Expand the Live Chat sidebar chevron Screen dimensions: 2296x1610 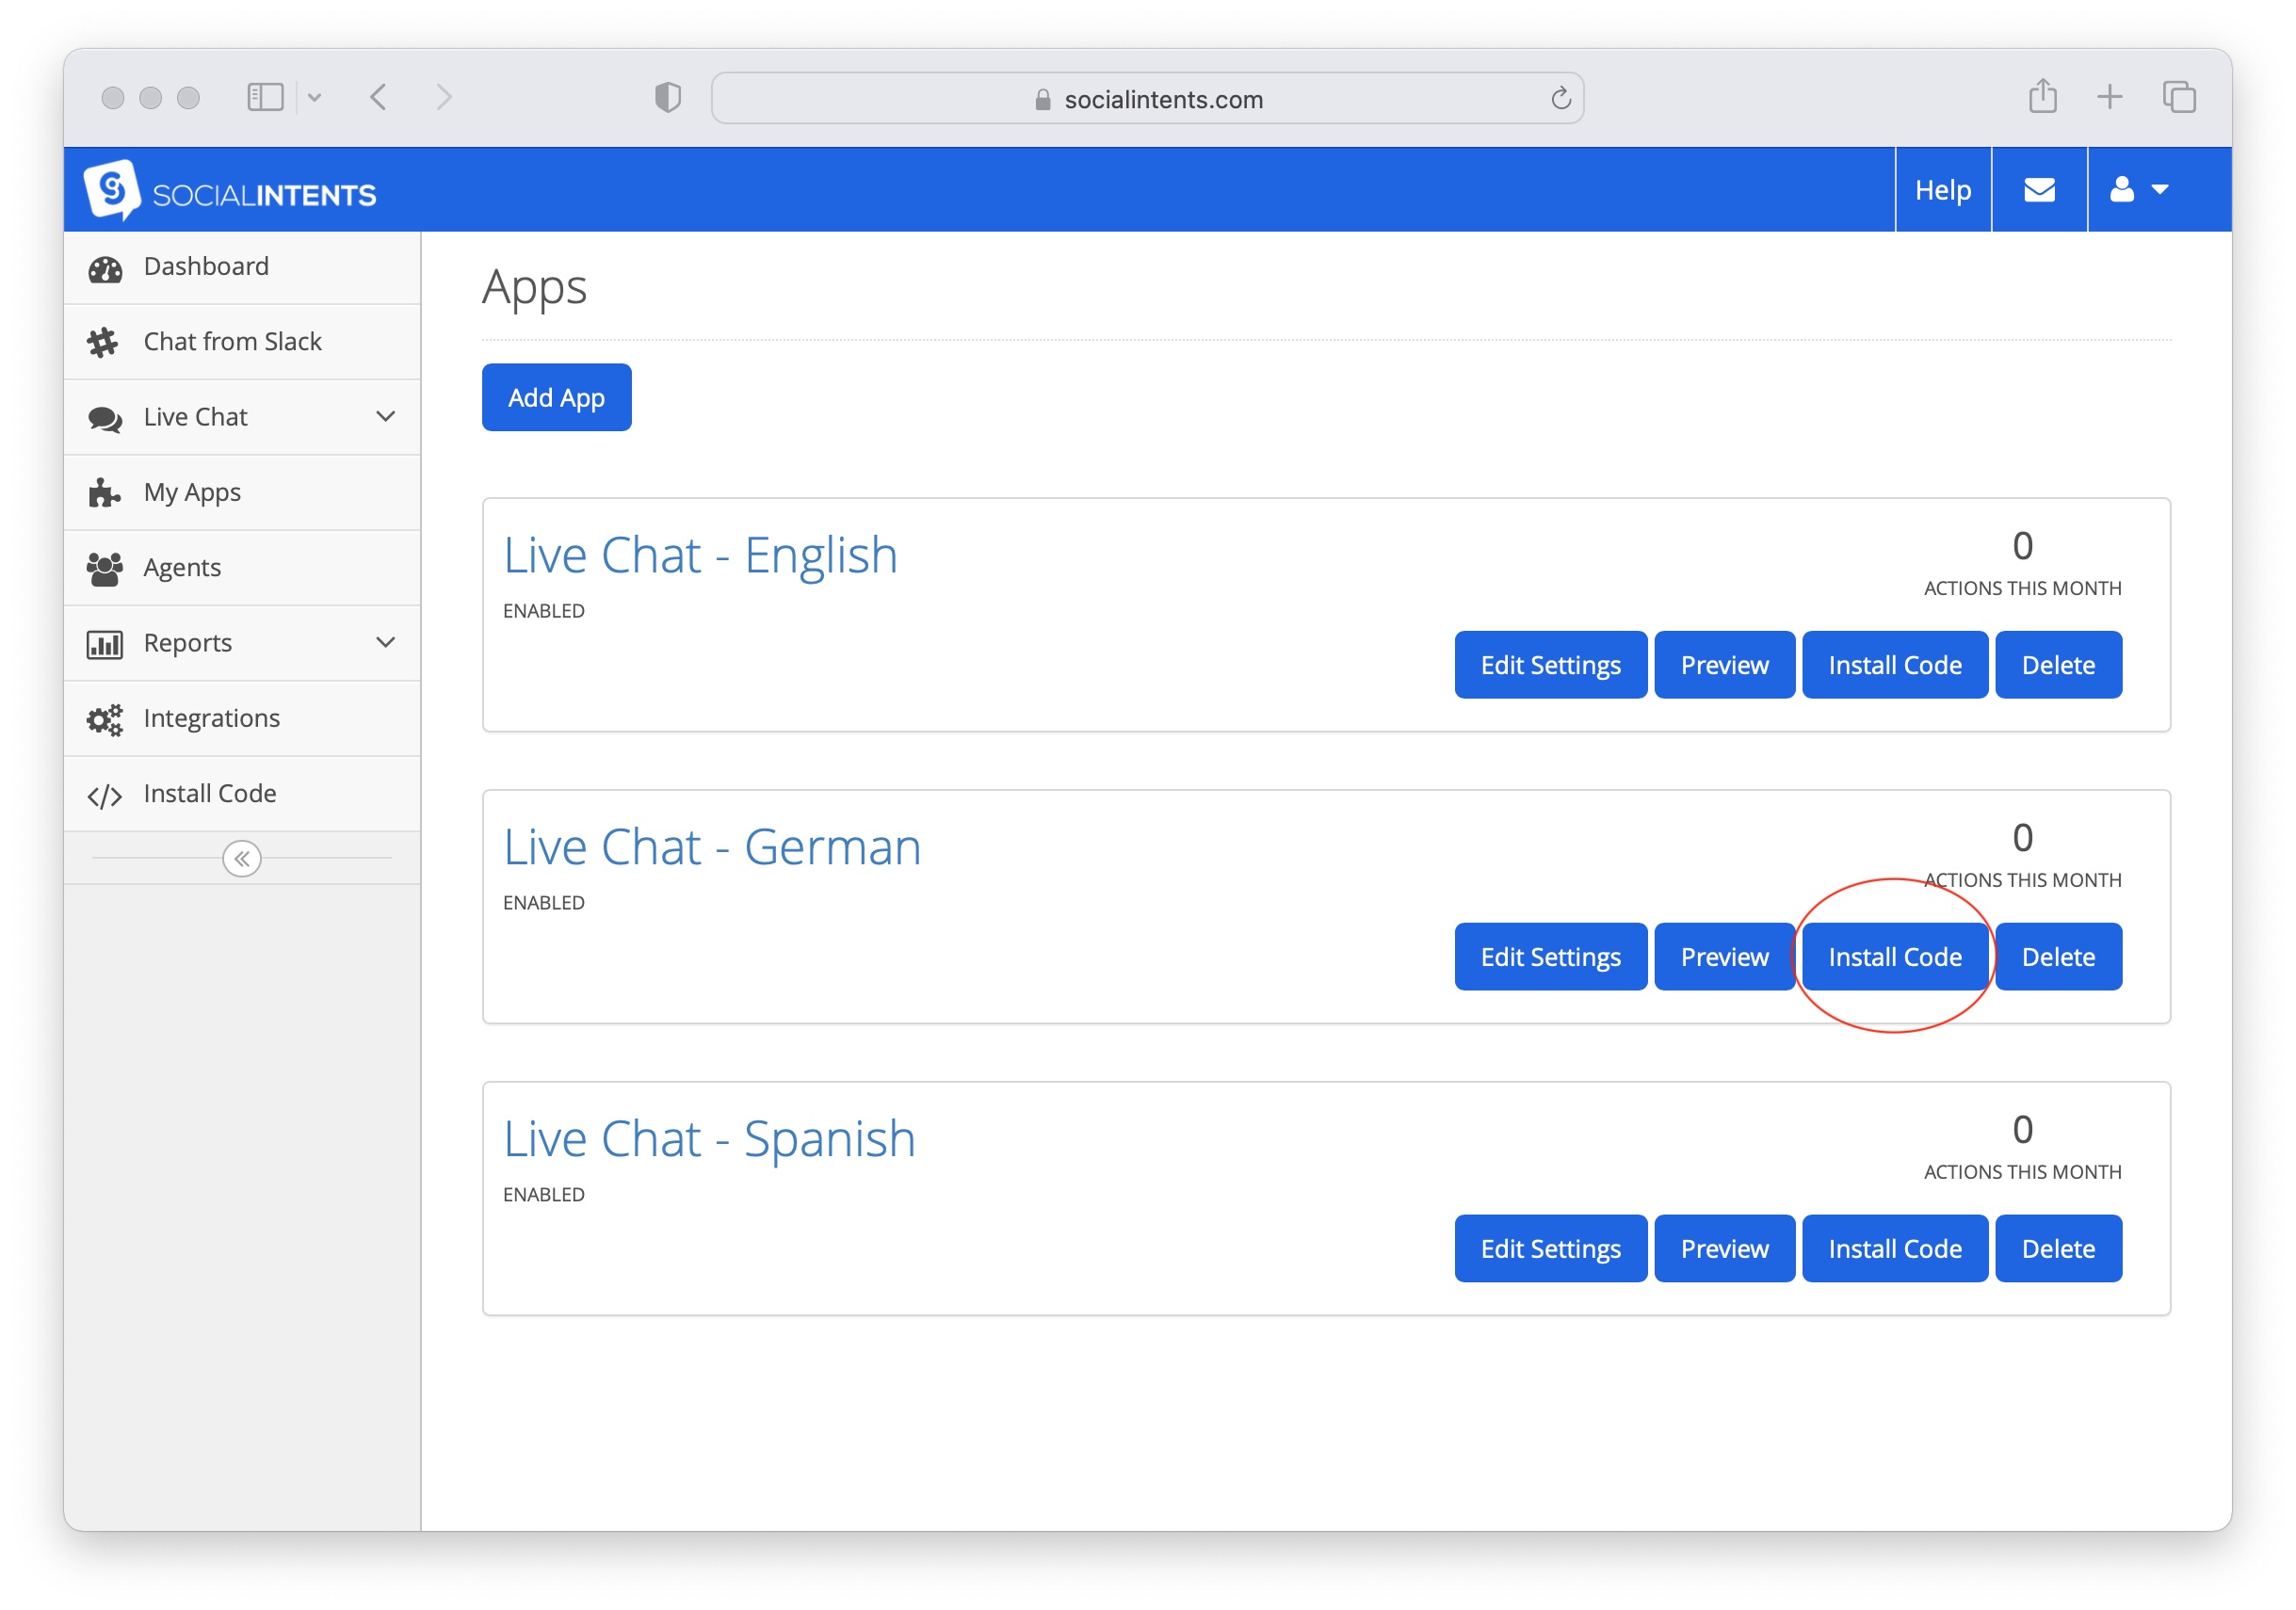pyautogui.click(x=385, y=416)
